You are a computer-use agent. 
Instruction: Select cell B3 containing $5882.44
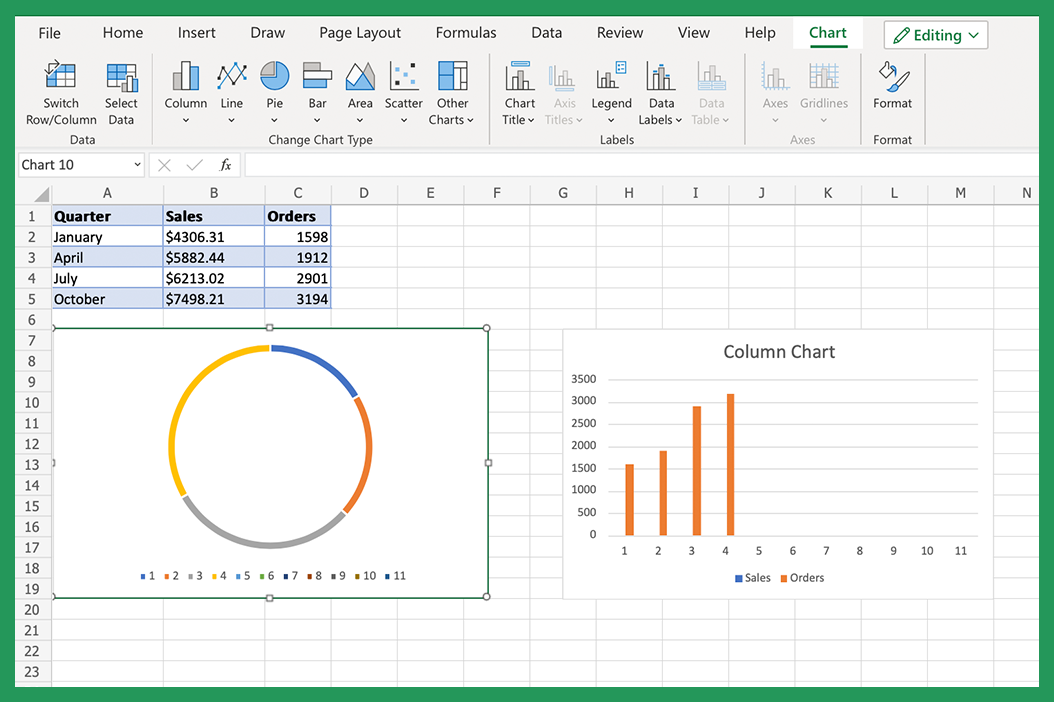[213, 257]
